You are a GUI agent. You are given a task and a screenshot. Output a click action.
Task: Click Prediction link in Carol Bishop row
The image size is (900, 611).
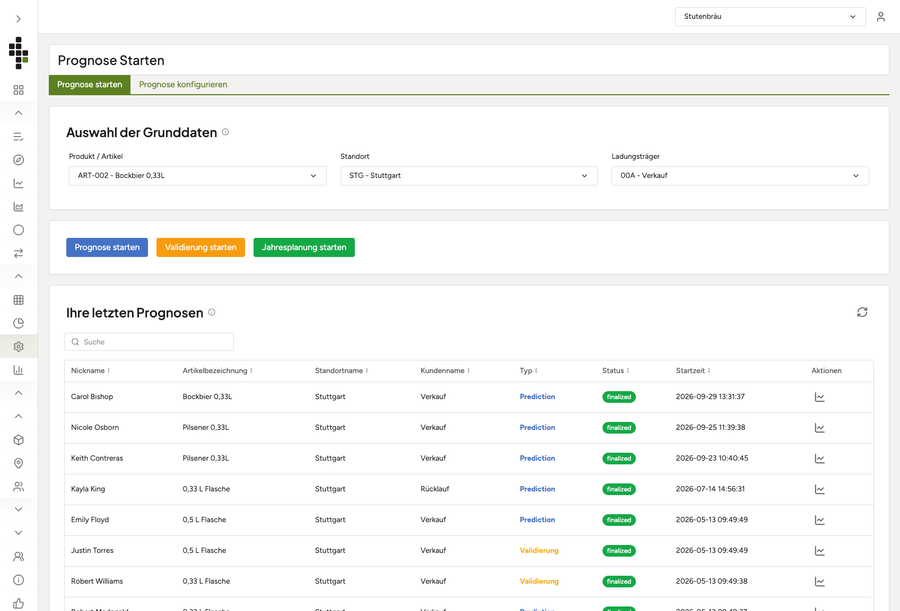click(x=537, y=397)
